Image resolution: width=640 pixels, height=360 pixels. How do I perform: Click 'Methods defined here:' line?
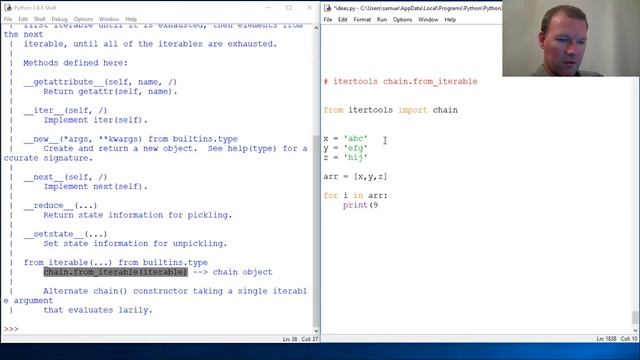[x=76, y=63]
